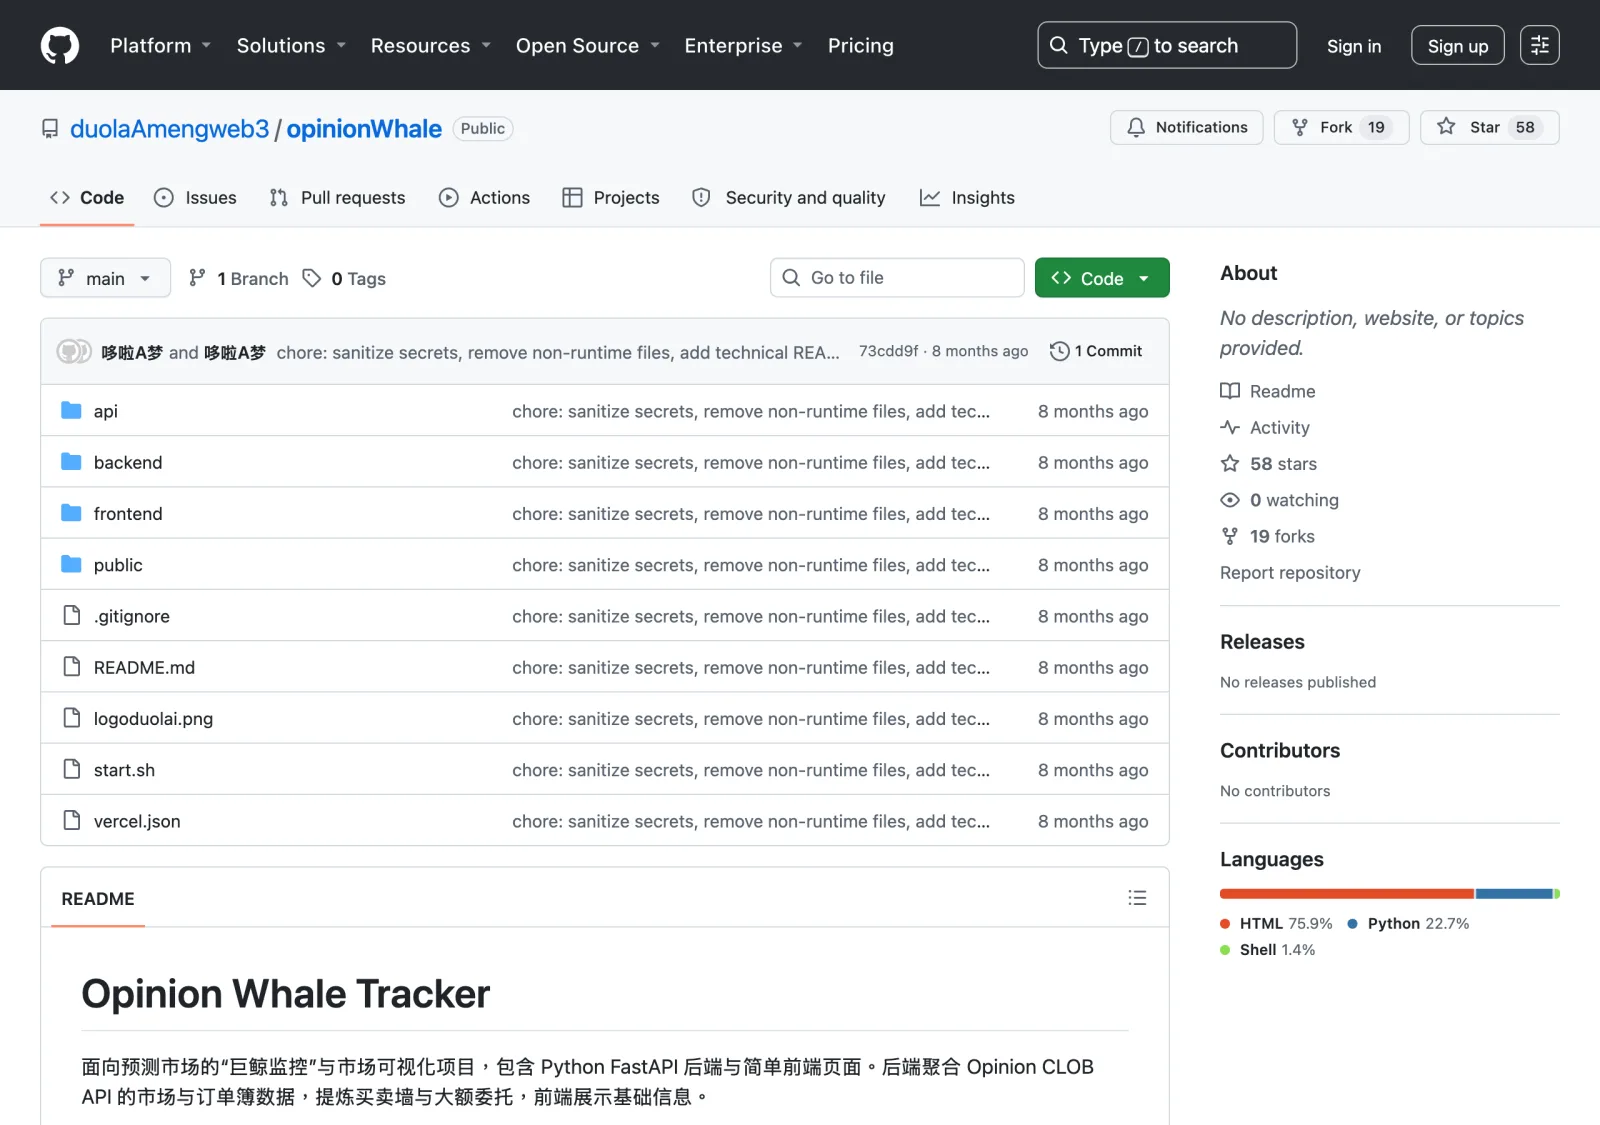Click the commit author avatar
The image size is (1600, 1125).
pyautogui.click(x=74, y=351)
